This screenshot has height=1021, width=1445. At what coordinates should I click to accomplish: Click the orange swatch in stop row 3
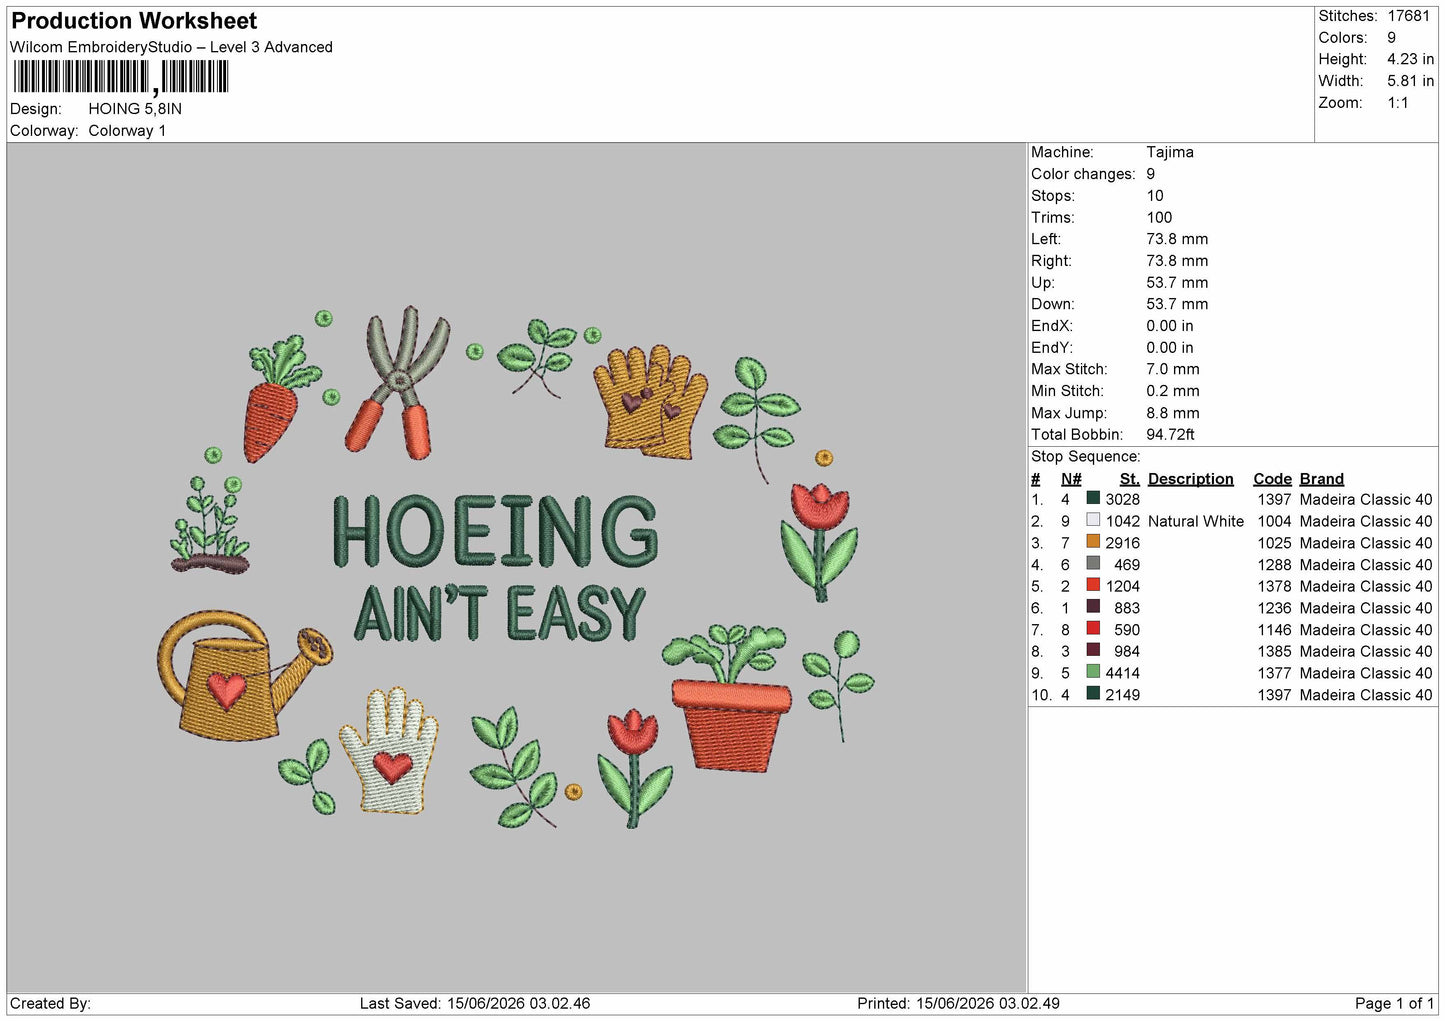pyautogui.click(x=1093, y=542)
